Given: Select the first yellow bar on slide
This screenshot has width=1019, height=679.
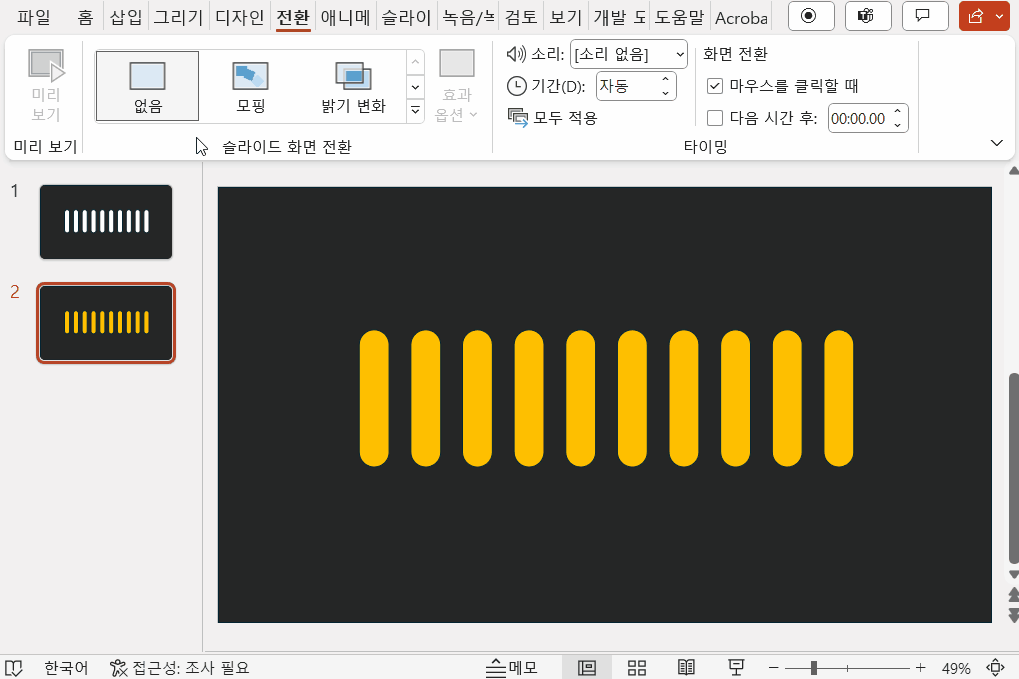Looking at the screenshot, I should coord(374,398).
